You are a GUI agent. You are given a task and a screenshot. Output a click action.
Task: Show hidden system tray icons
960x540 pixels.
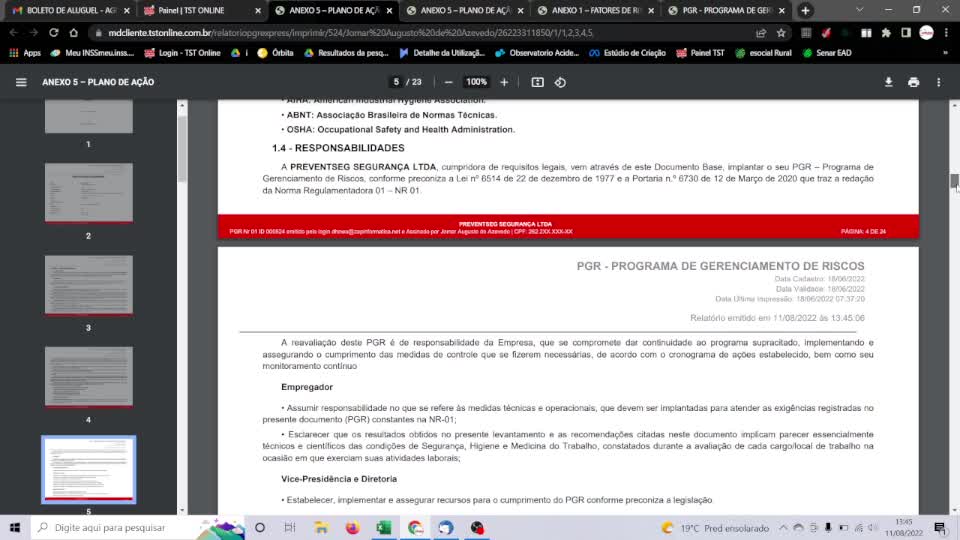(x=783, y=528)
